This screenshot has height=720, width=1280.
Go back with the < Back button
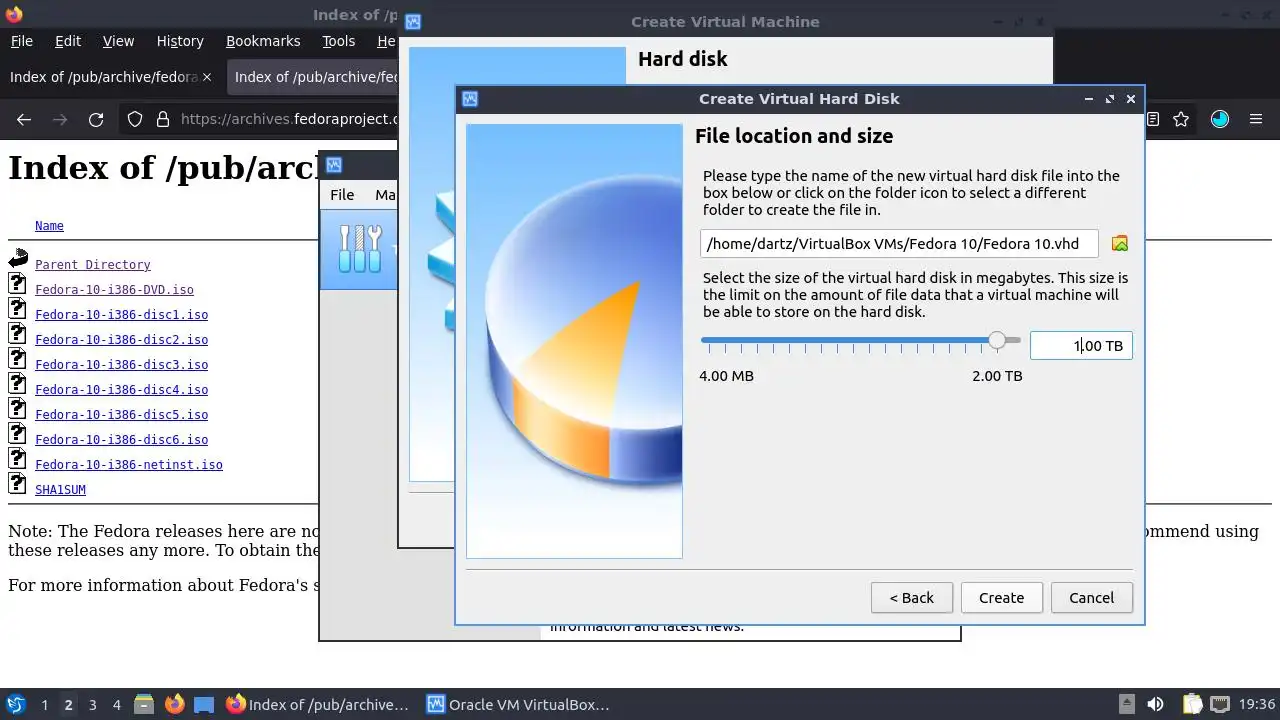point(911,598)
